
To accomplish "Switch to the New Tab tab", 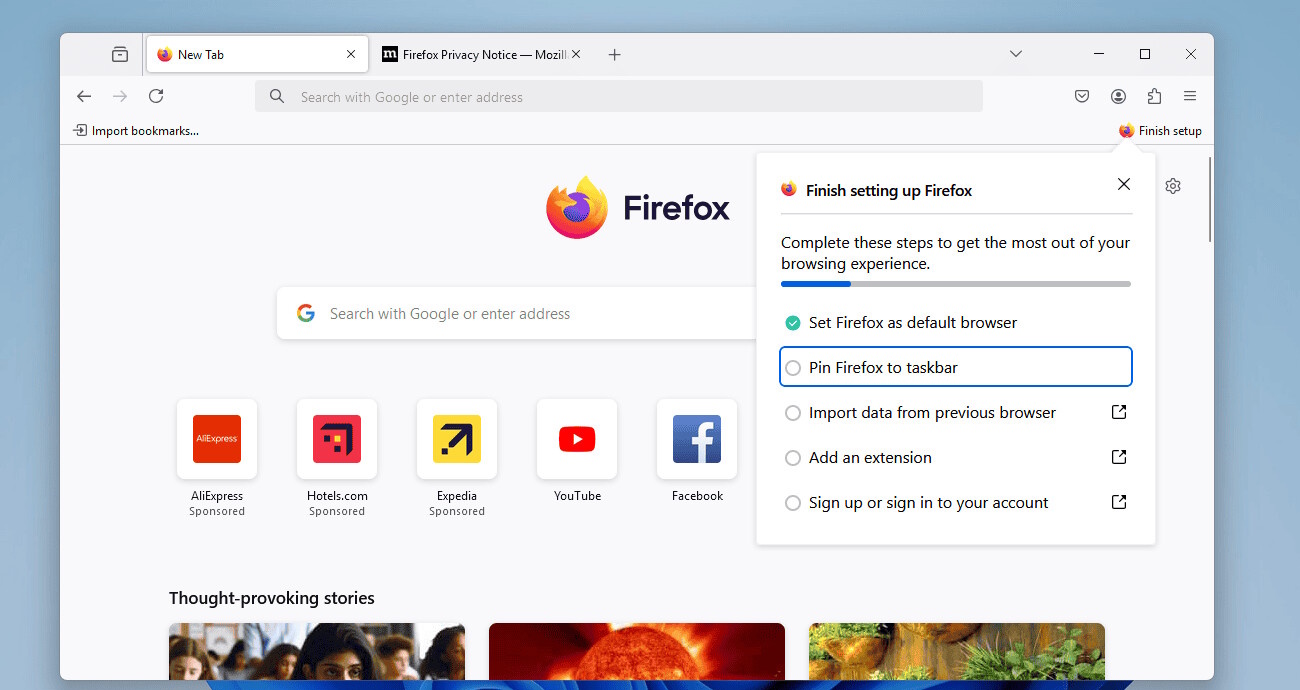I will click(x=256, y=55).
